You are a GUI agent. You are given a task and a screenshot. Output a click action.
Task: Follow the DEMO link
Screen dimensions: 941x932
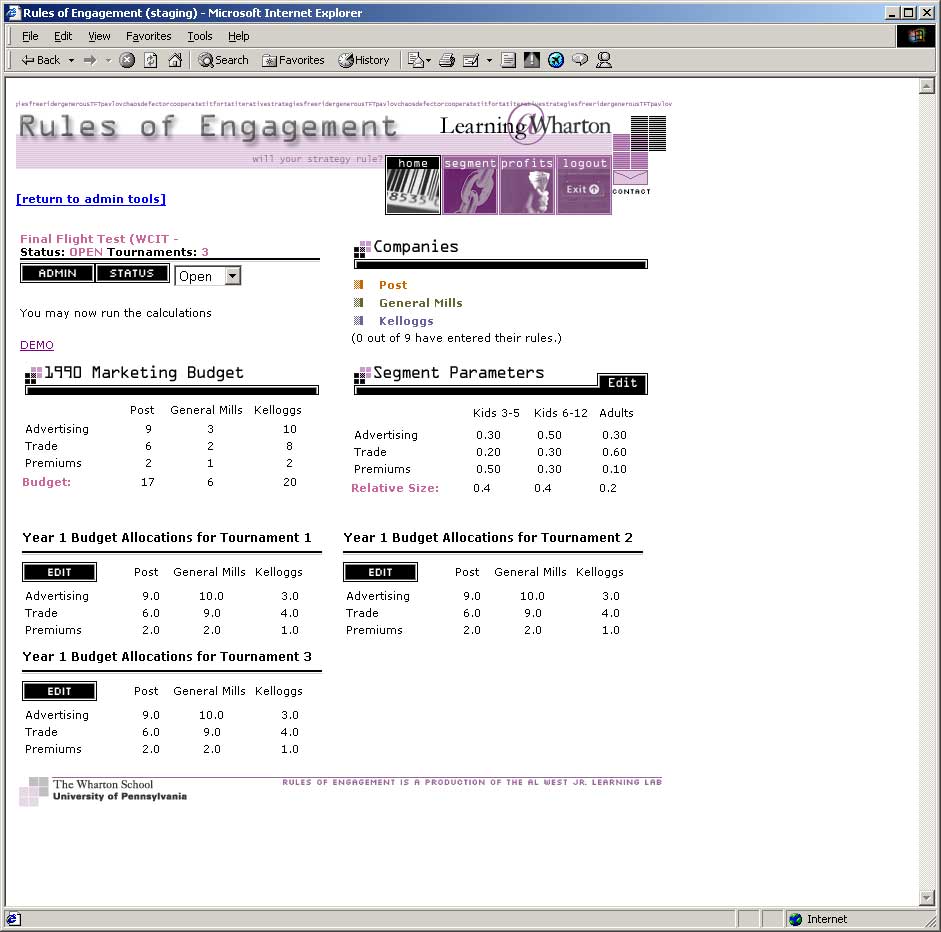37,345
